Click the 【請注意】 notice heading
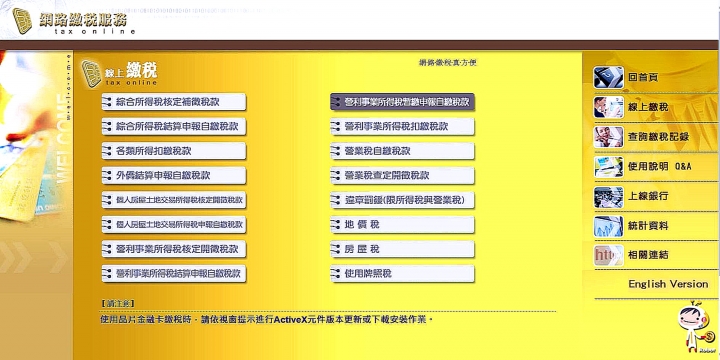Viewport: 720px width, 360px height. click(117, 304)
